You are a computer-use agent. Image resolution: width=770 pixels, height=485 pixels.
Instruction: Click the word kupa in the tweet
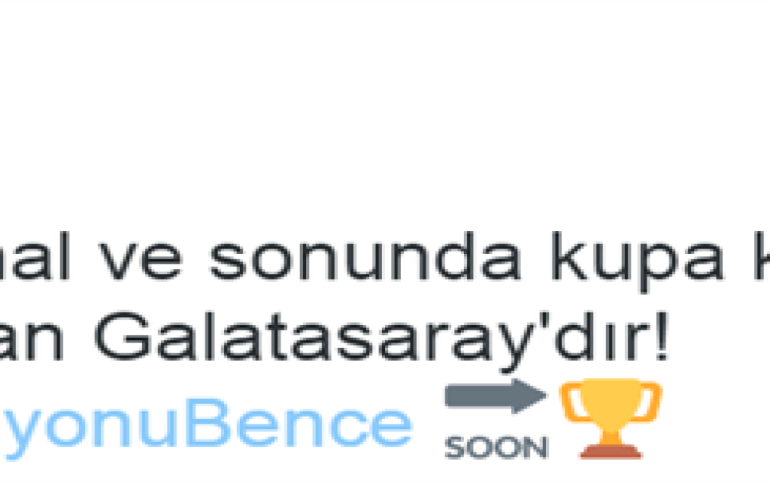click(637, 260)
